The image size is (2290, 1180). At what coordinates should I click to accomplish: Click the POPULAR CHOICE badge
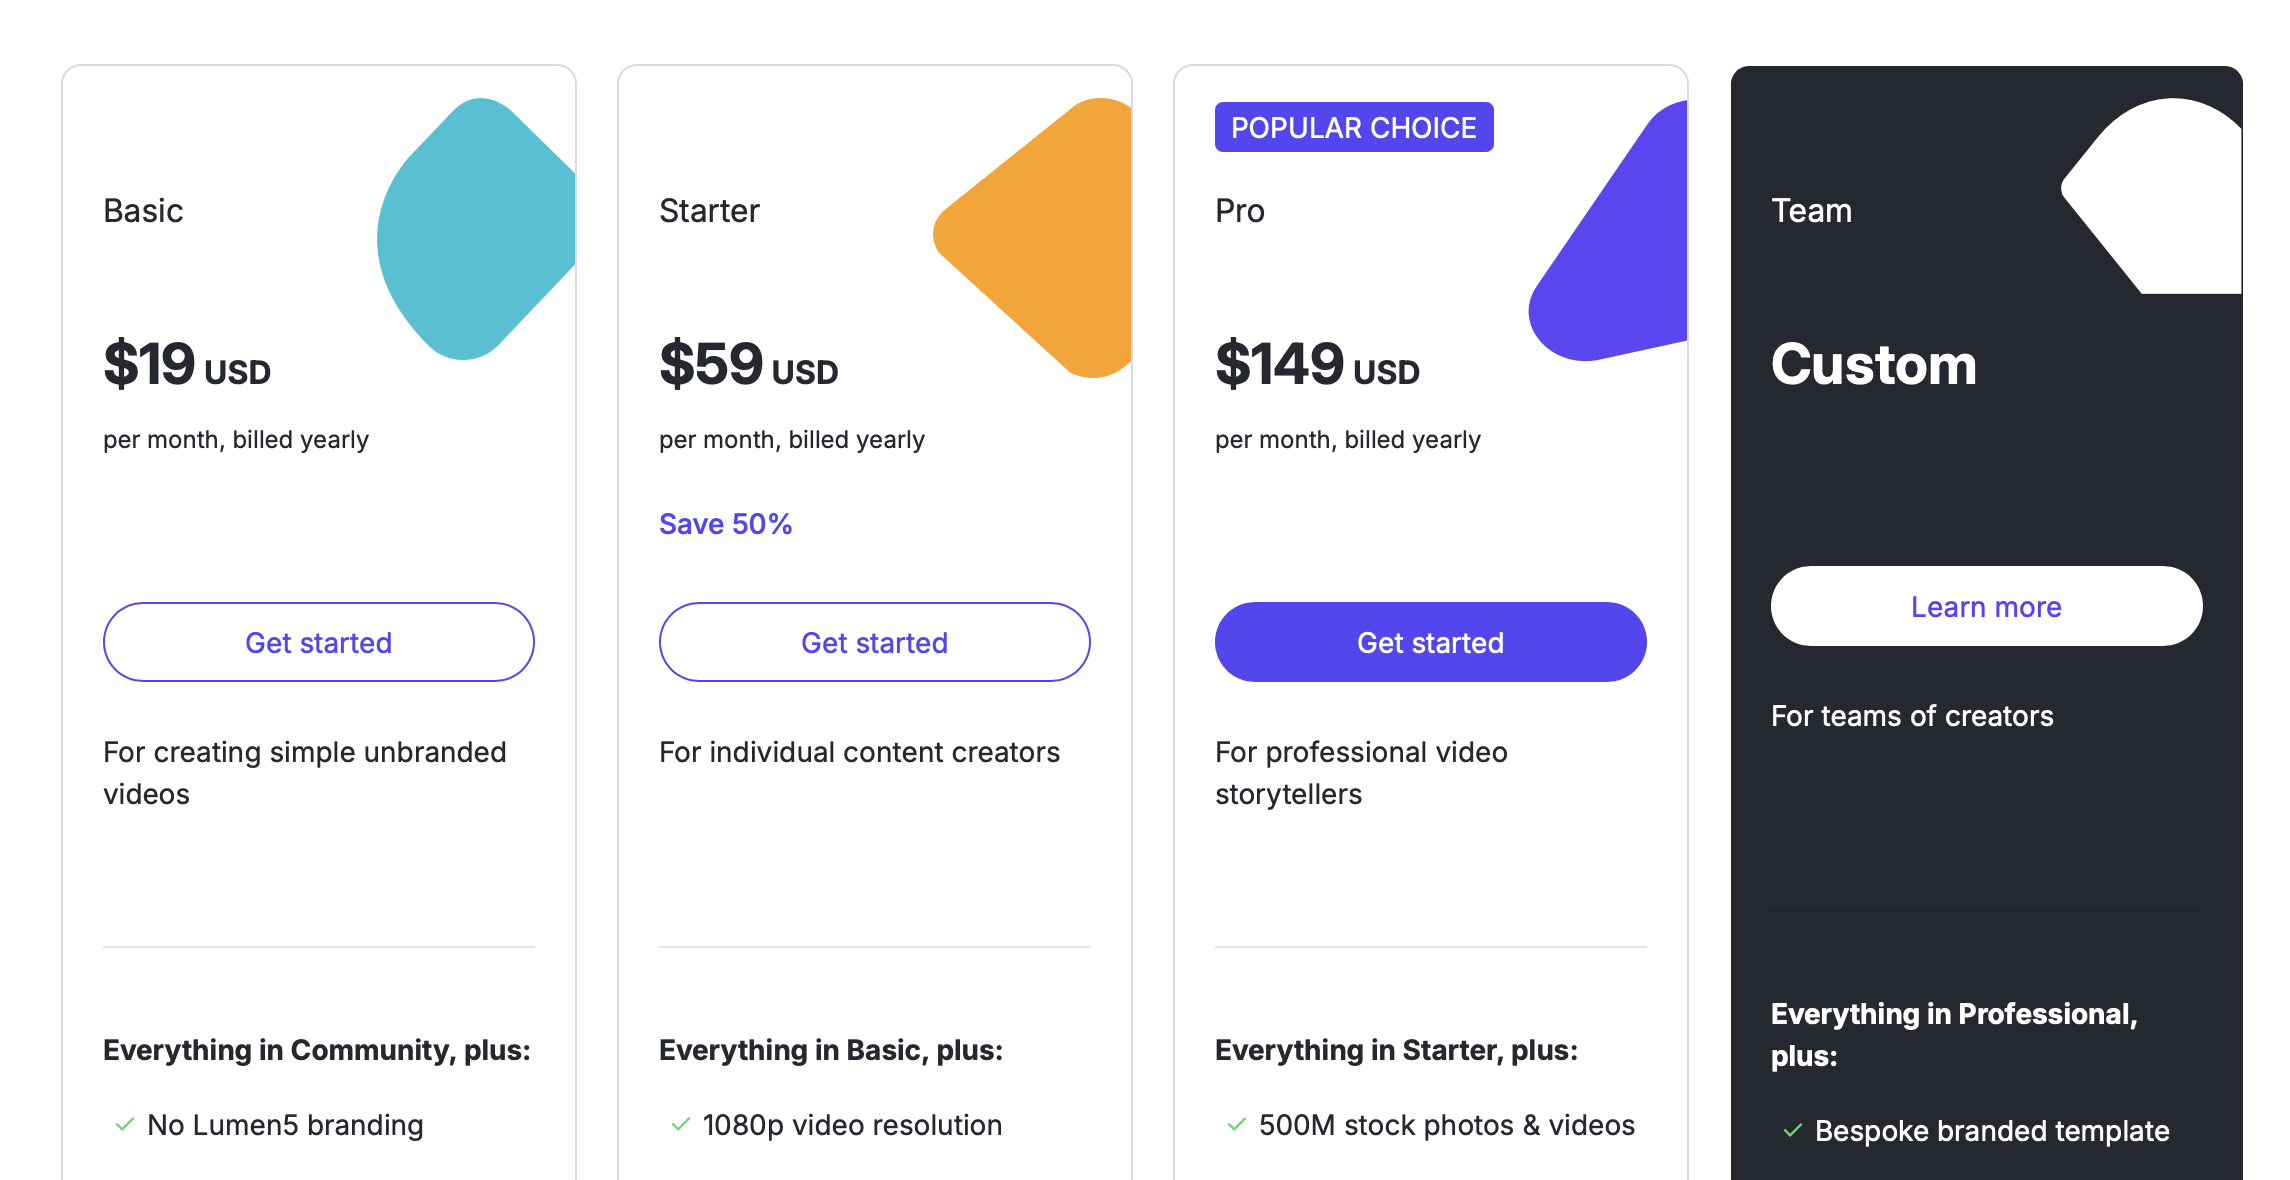(x=1353, y=128)
